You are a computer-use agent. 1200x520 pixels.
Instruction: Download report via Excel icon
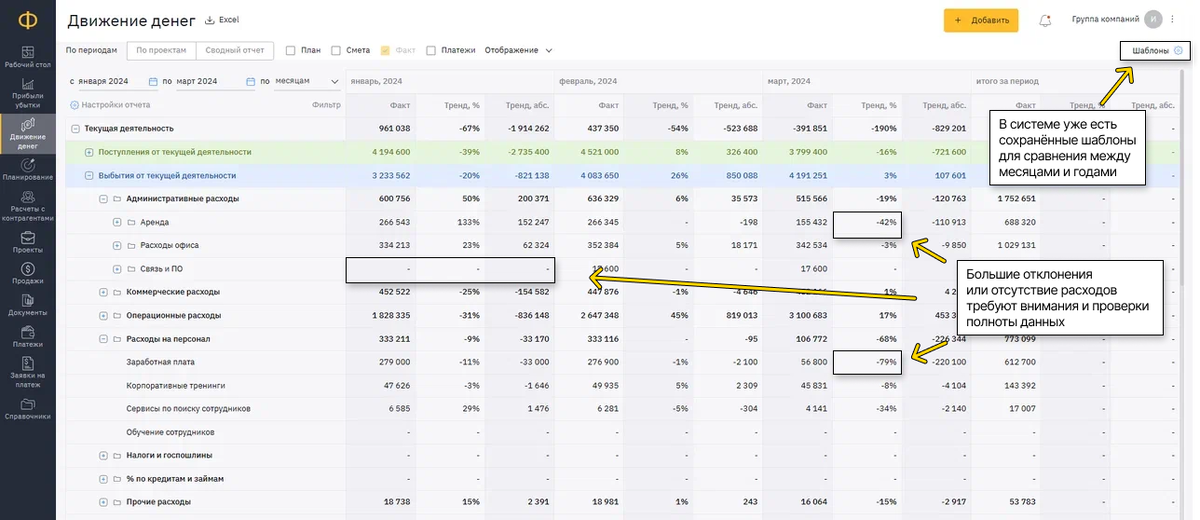pyautogui.click(x=209, y=20)
